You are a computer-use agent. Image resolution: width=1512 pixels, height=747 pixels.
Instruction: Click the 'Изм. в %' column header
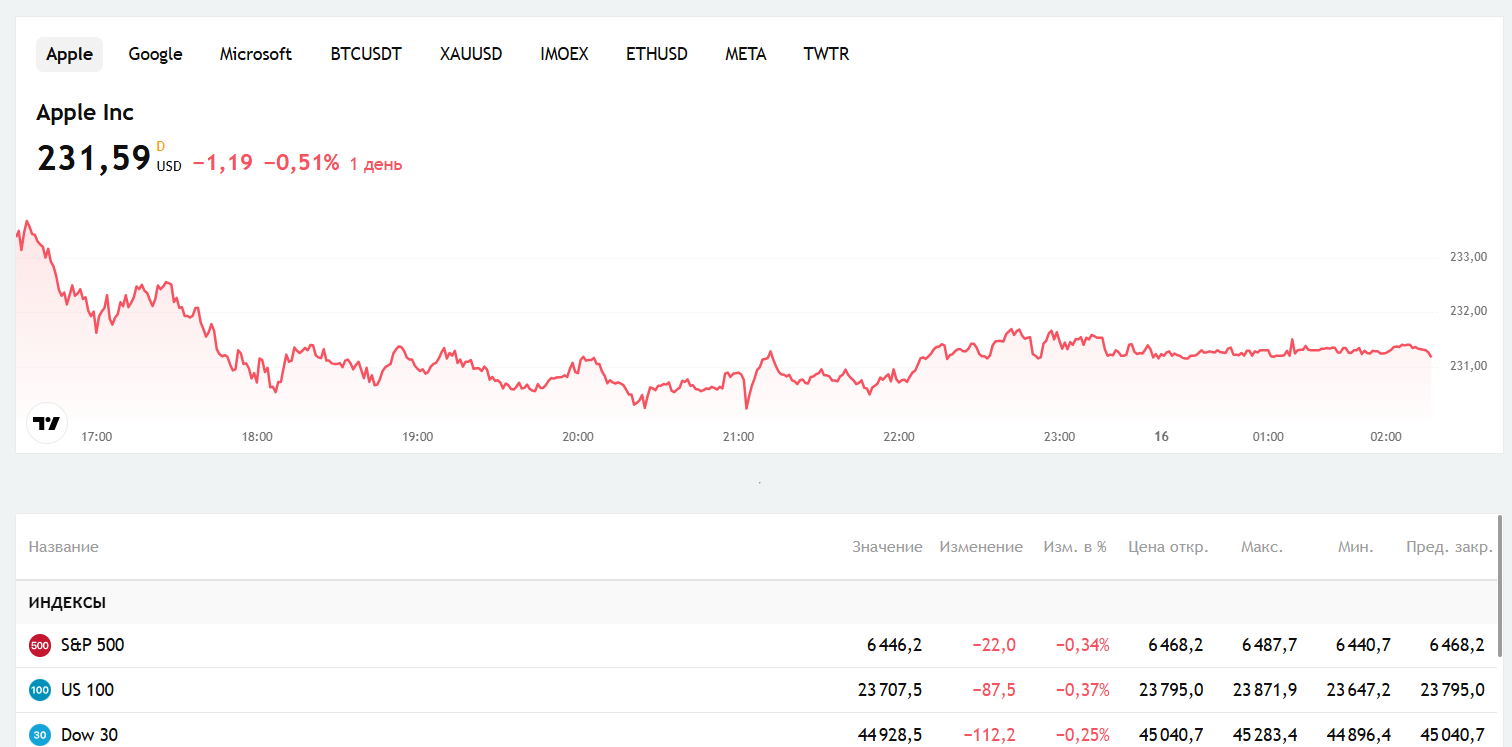click(x=1075, y=547)
